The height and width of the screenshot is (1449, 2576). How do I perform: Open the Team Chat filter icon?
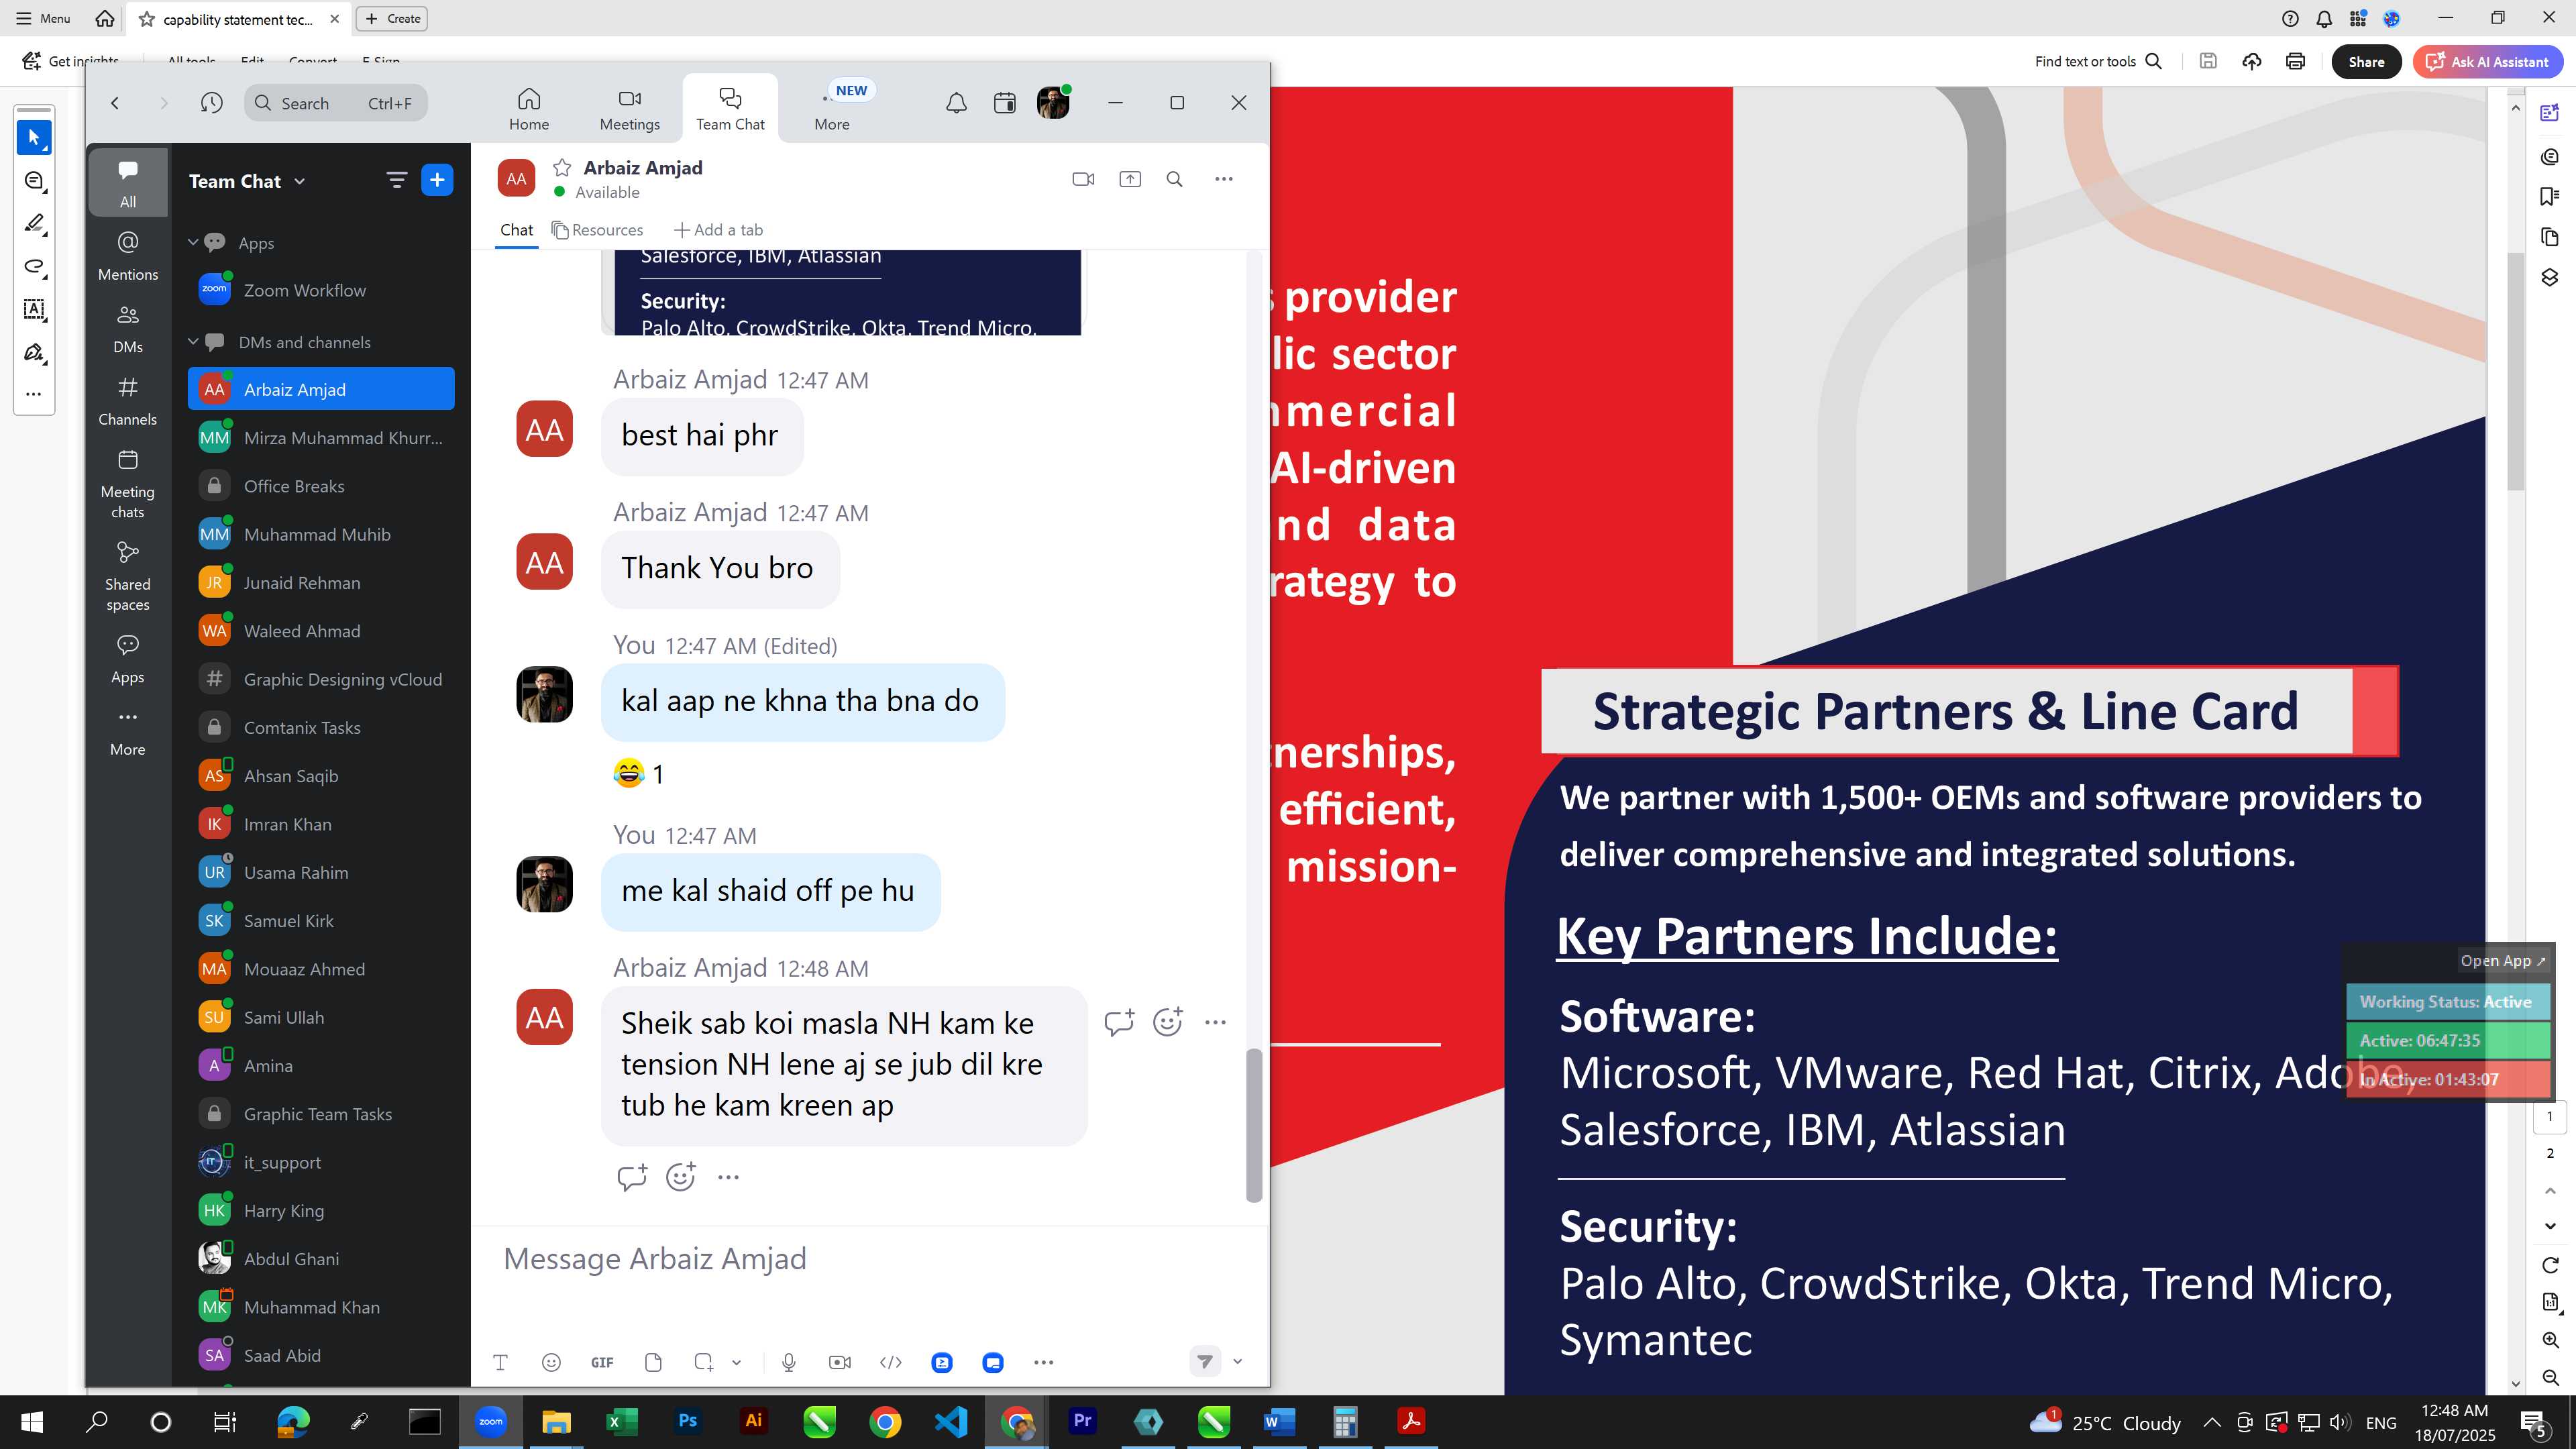tap(396, 180)
